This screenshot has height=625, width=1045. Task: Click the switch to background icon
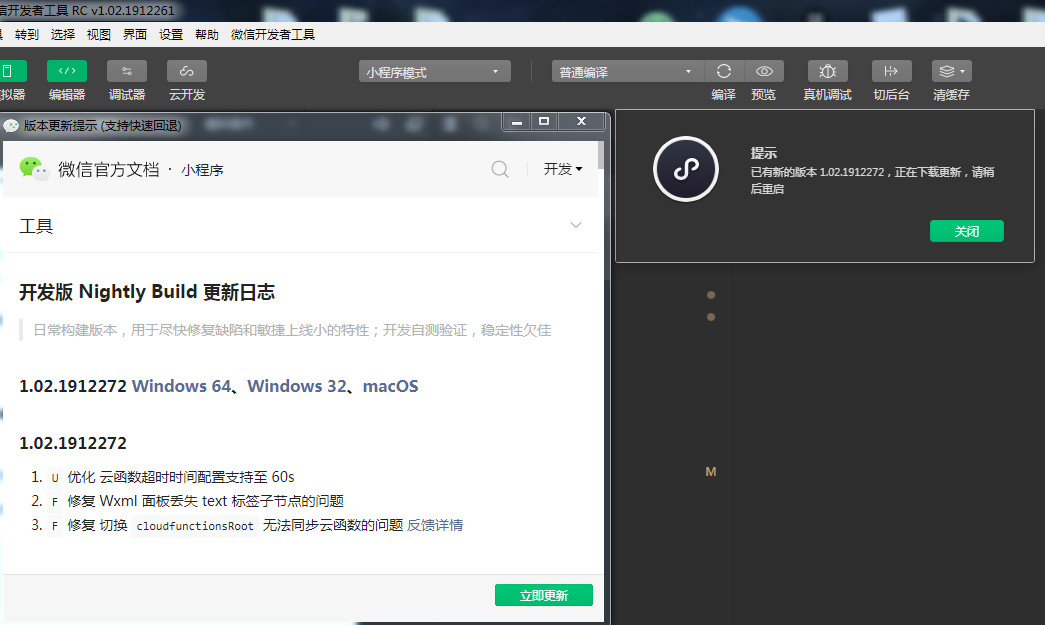coord(891,71)
